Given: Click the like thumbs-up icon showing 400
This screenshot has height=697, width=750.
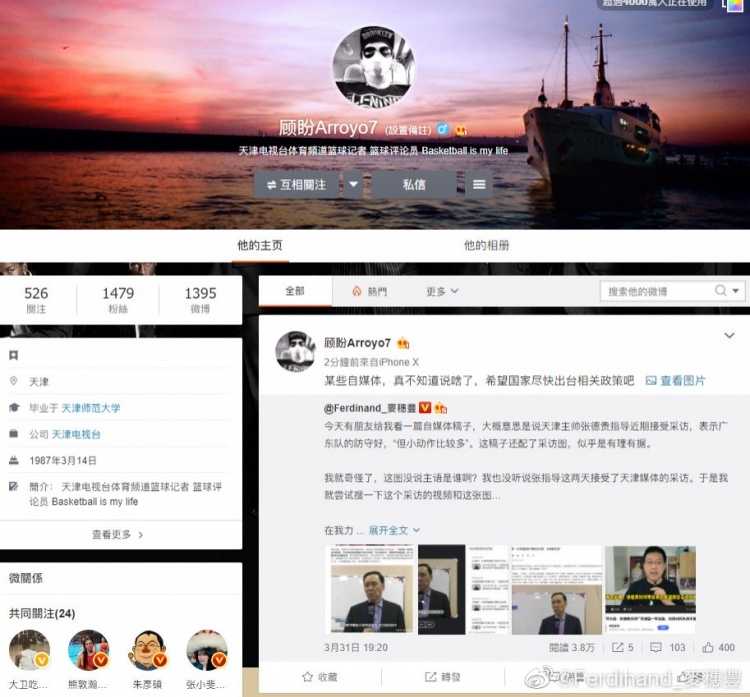Looking at the screenshot, I should 707,648.
